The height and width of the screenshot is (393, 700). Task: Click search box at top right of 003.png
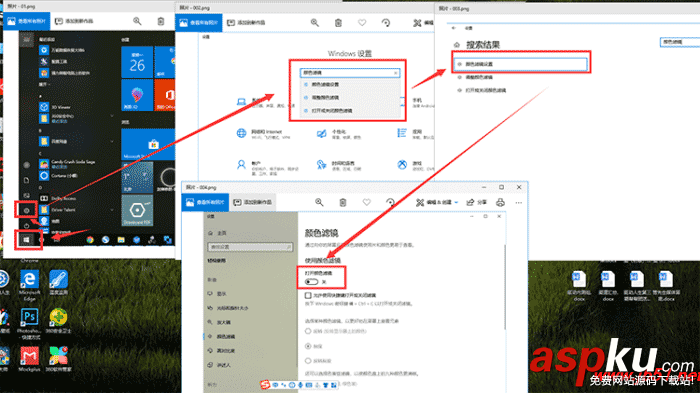679,42
